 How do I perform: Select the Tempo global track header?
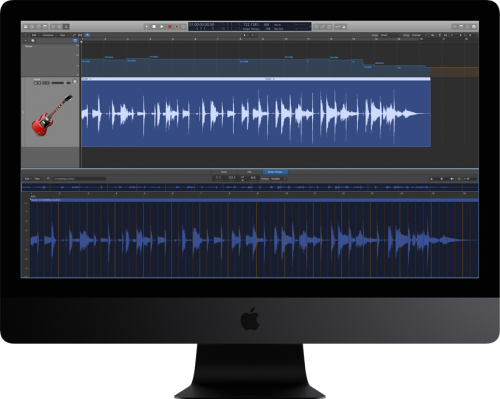[x=50, y=60]
